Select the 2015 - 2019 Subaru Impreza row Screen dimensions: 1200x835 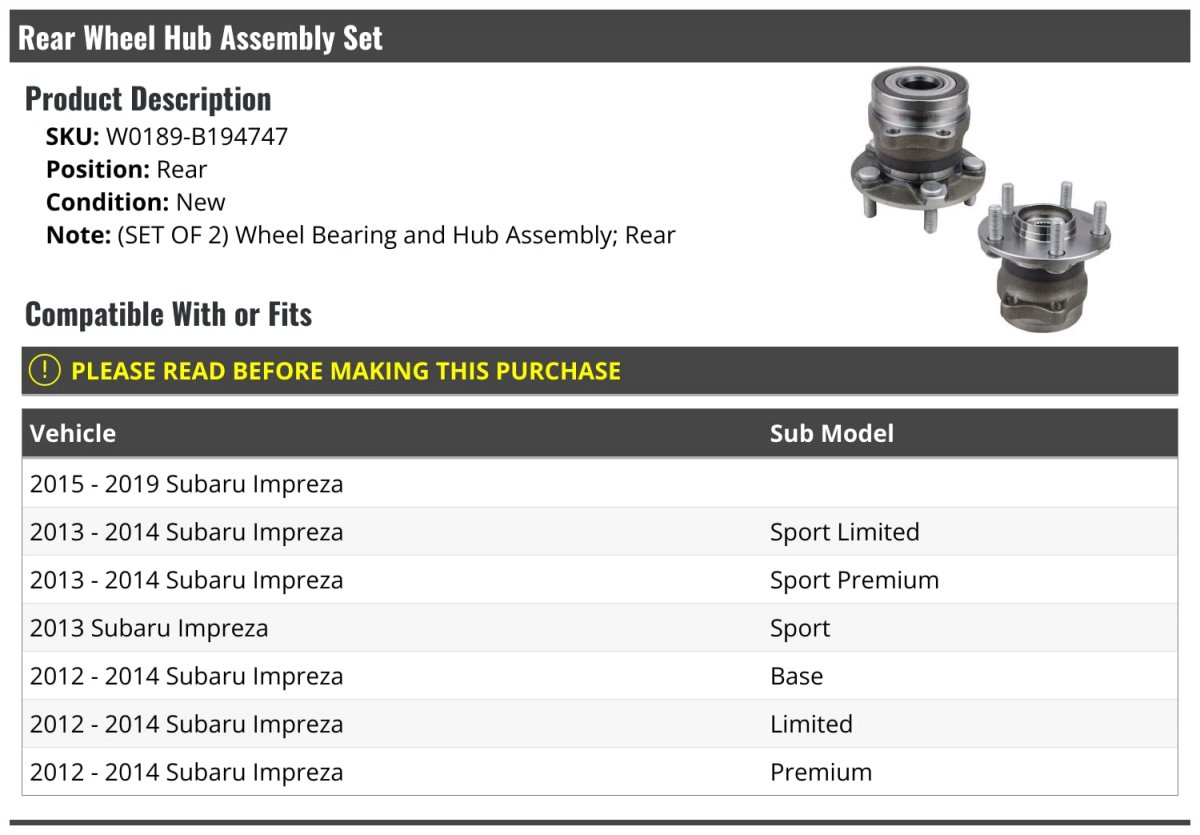[186, 484]
